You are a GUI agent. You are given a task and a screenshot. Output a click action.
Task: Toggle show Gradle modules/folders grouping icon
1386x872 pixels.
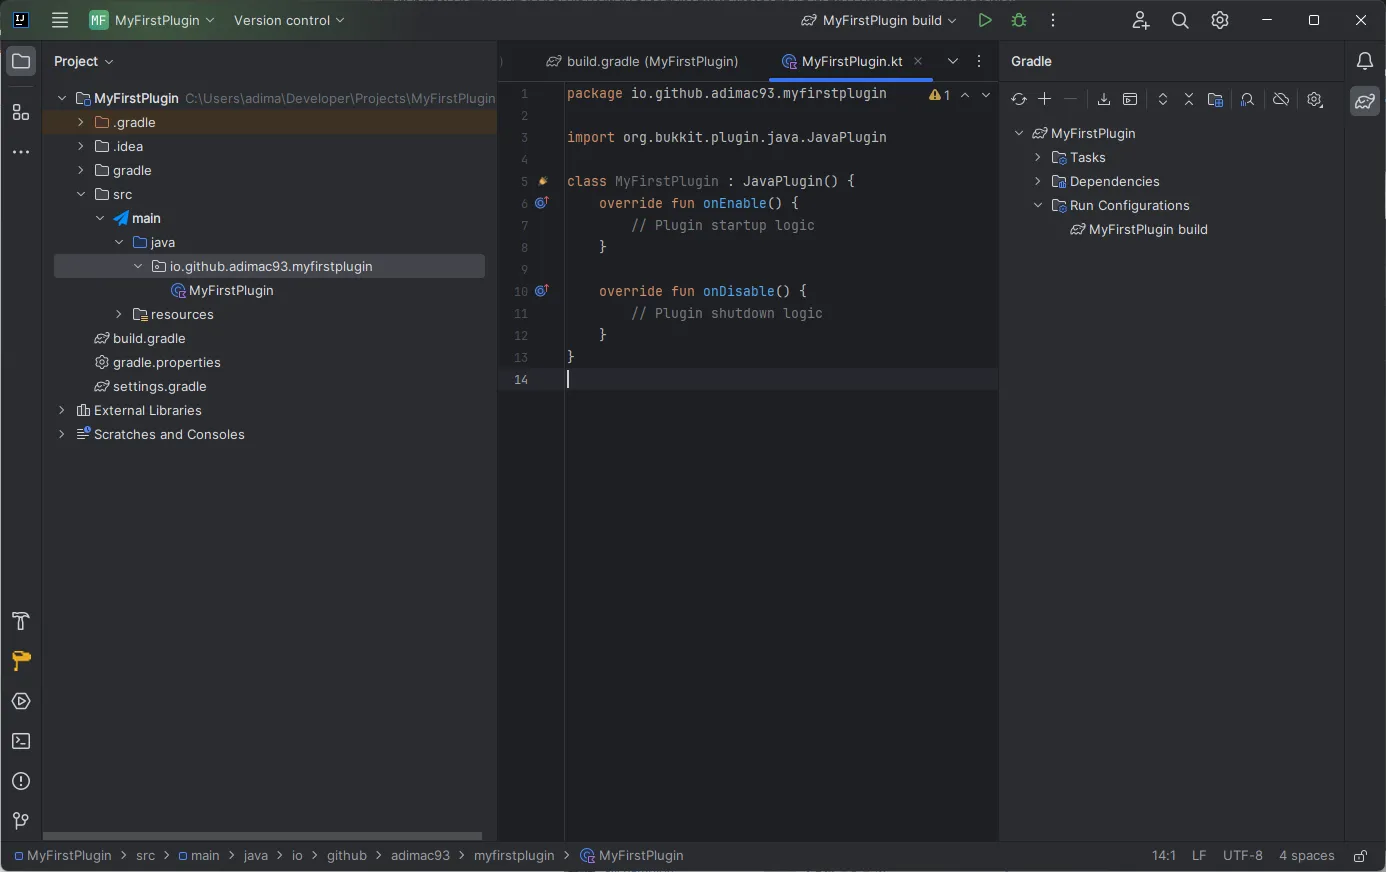coord(1215,99)
